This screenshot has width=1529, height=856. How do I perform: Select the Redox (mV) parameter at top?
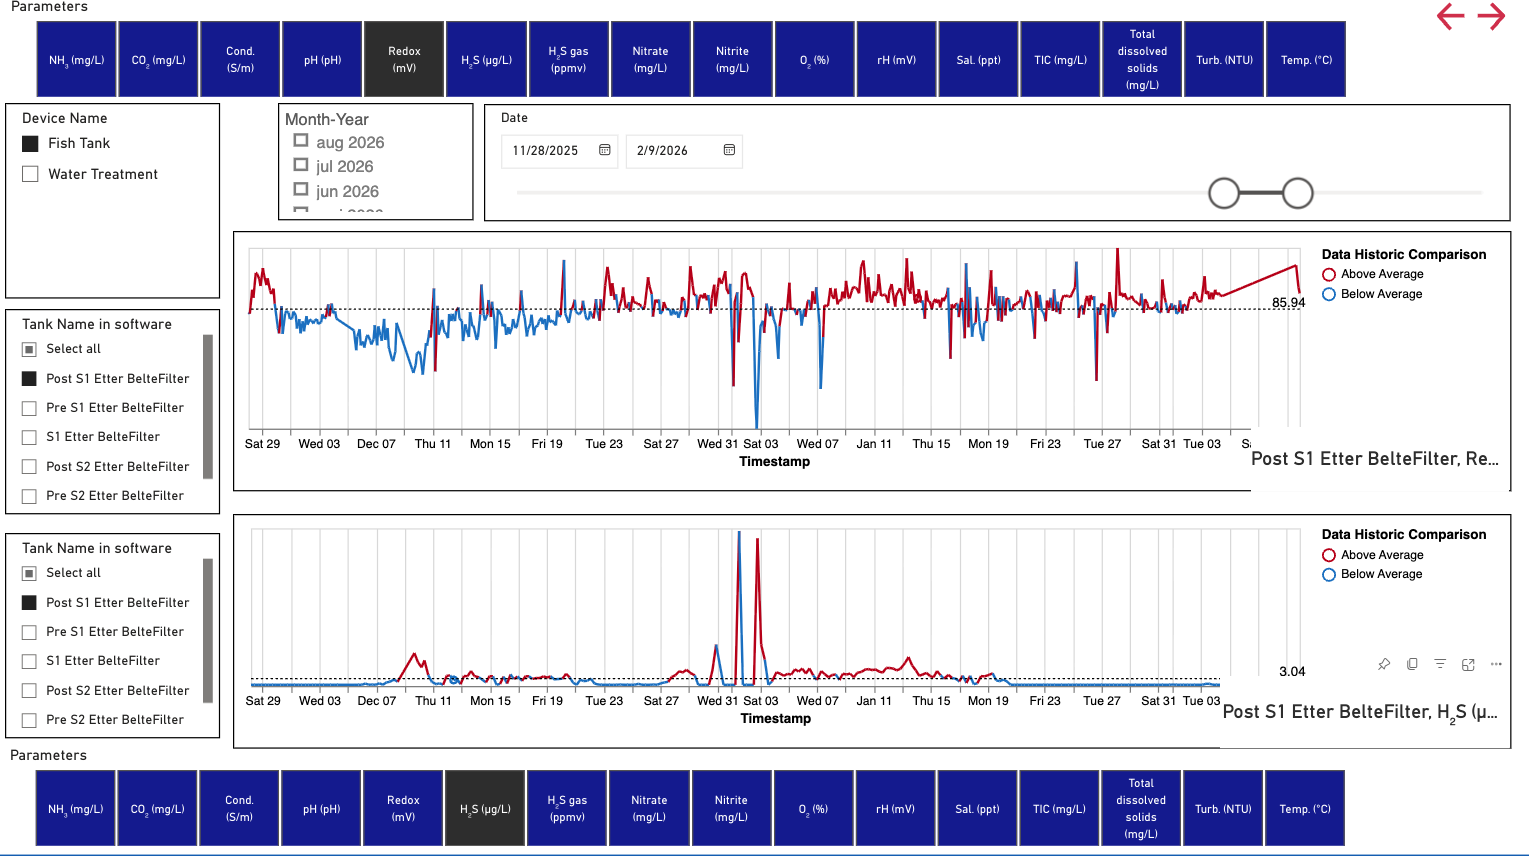coord(404,60)
